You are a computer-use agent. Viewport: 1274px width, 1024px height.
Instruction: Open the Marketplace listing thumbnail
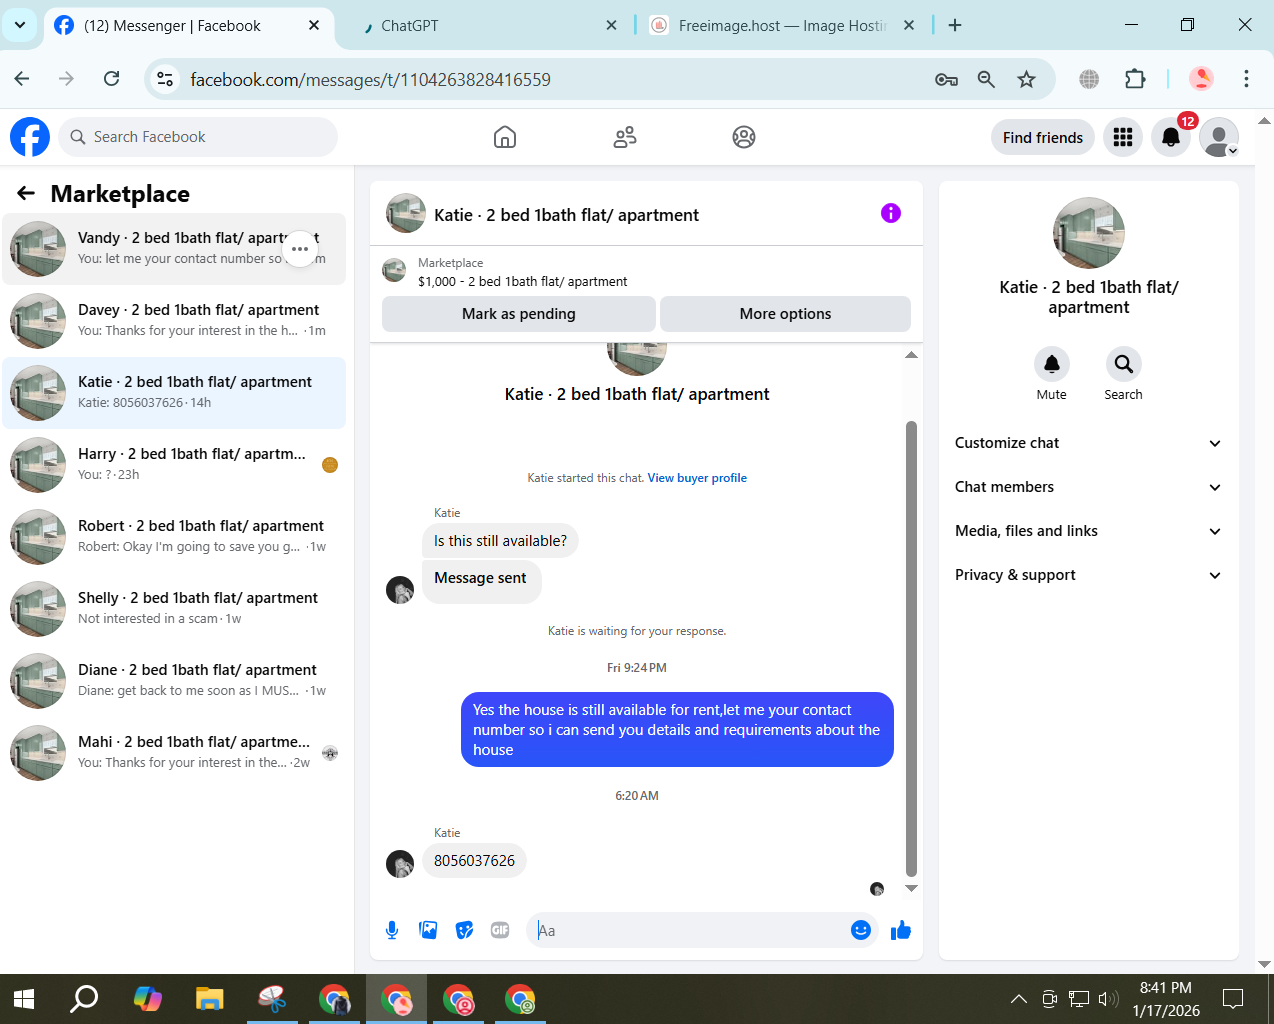pyautogui.click(x=395, y=271)
